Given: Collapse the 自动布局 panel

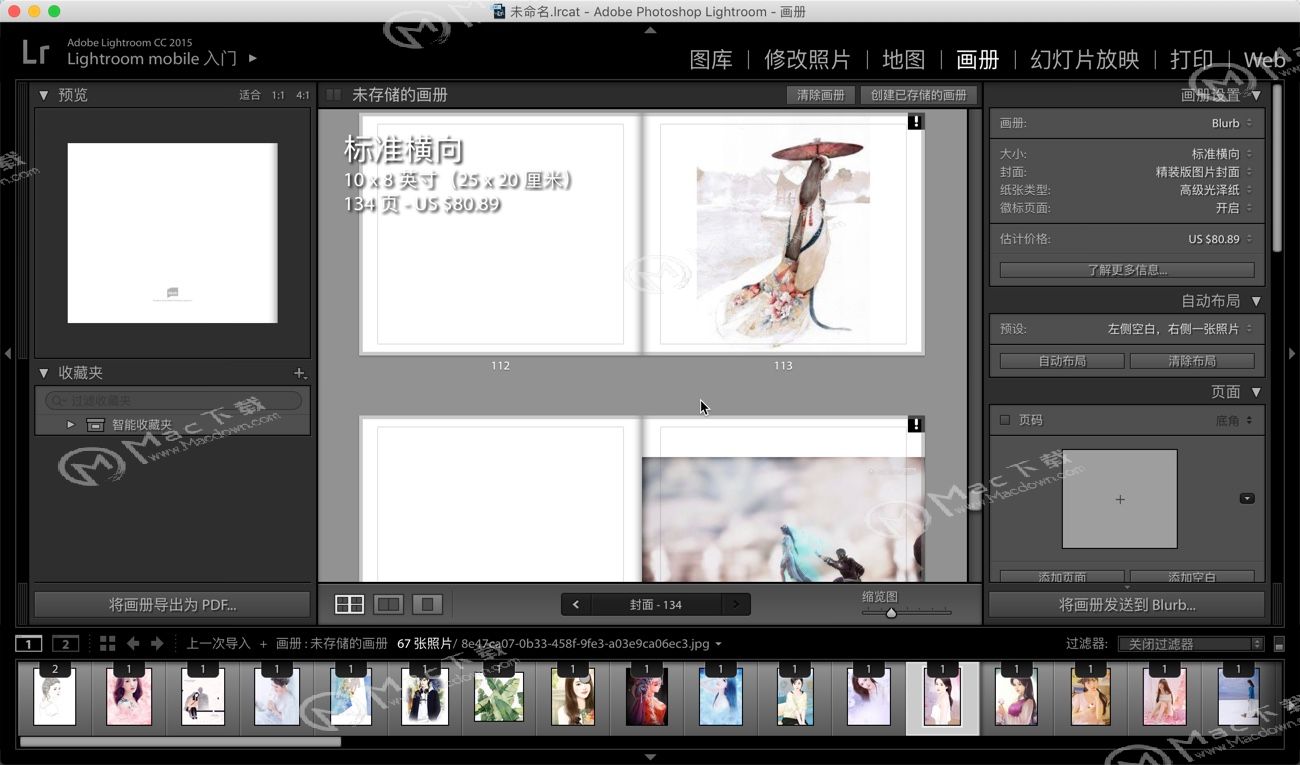Looking at the screenshot, I should [x=1256, y=301].
